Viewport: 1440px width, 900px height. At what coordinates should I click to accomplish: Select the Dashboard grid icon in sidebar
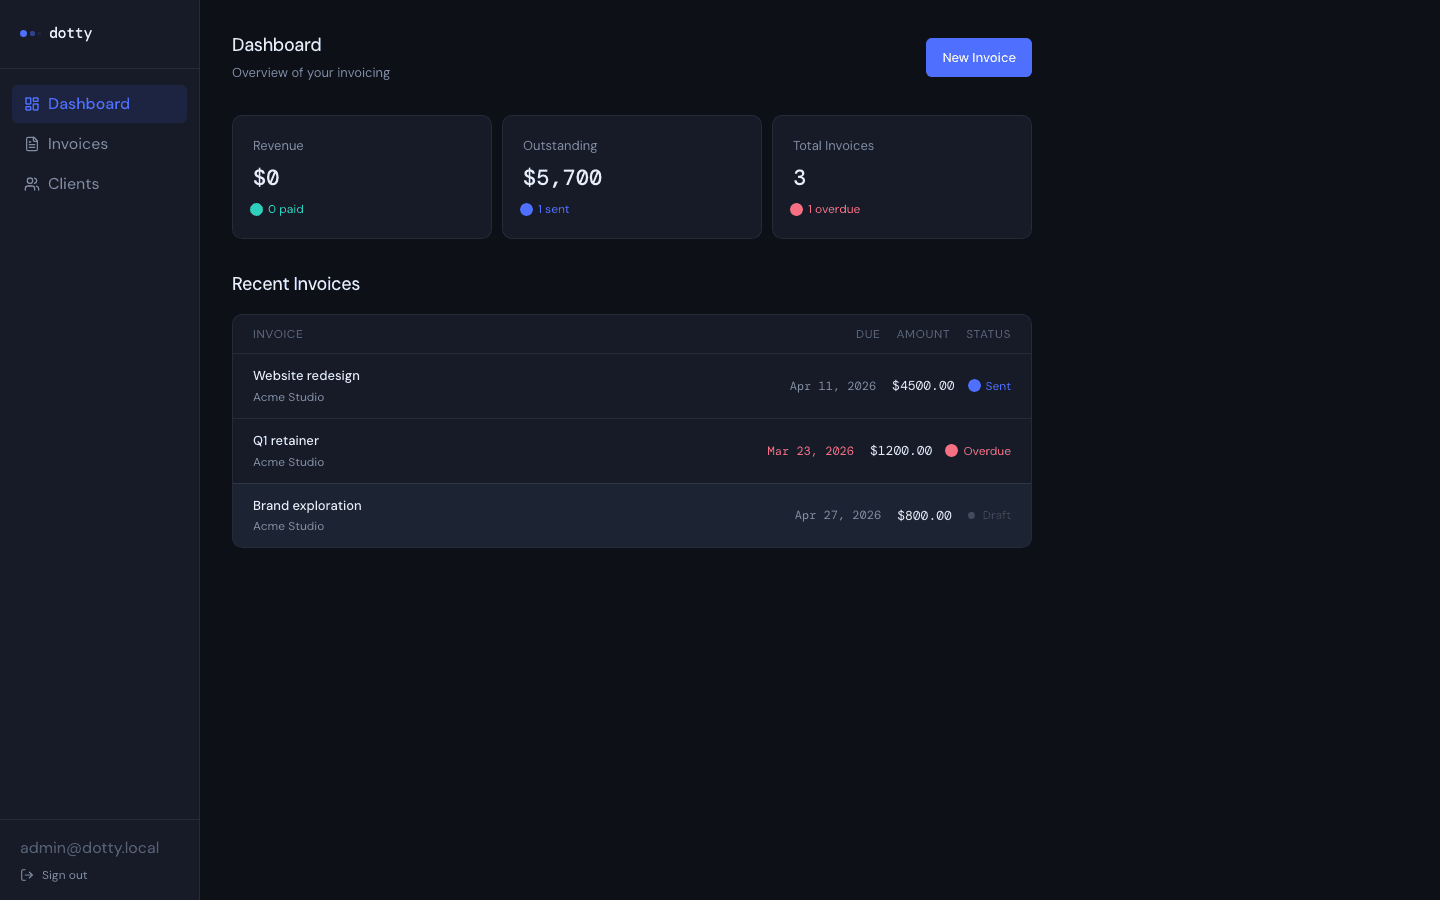click(31, 103)
